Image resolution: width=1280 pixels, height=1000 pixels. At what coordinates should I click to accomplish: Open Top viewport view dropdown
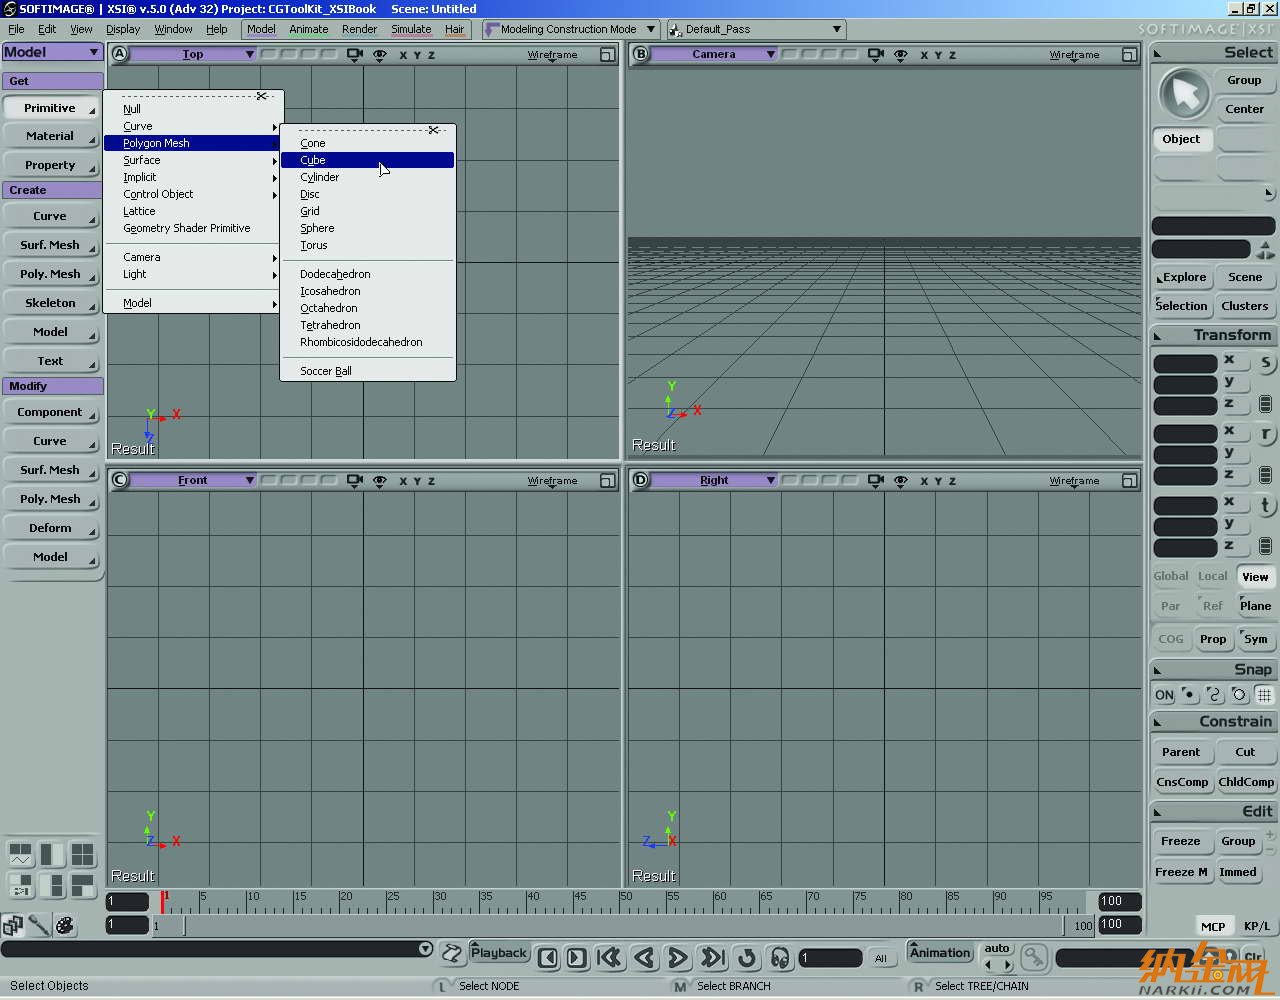[194, 54]
